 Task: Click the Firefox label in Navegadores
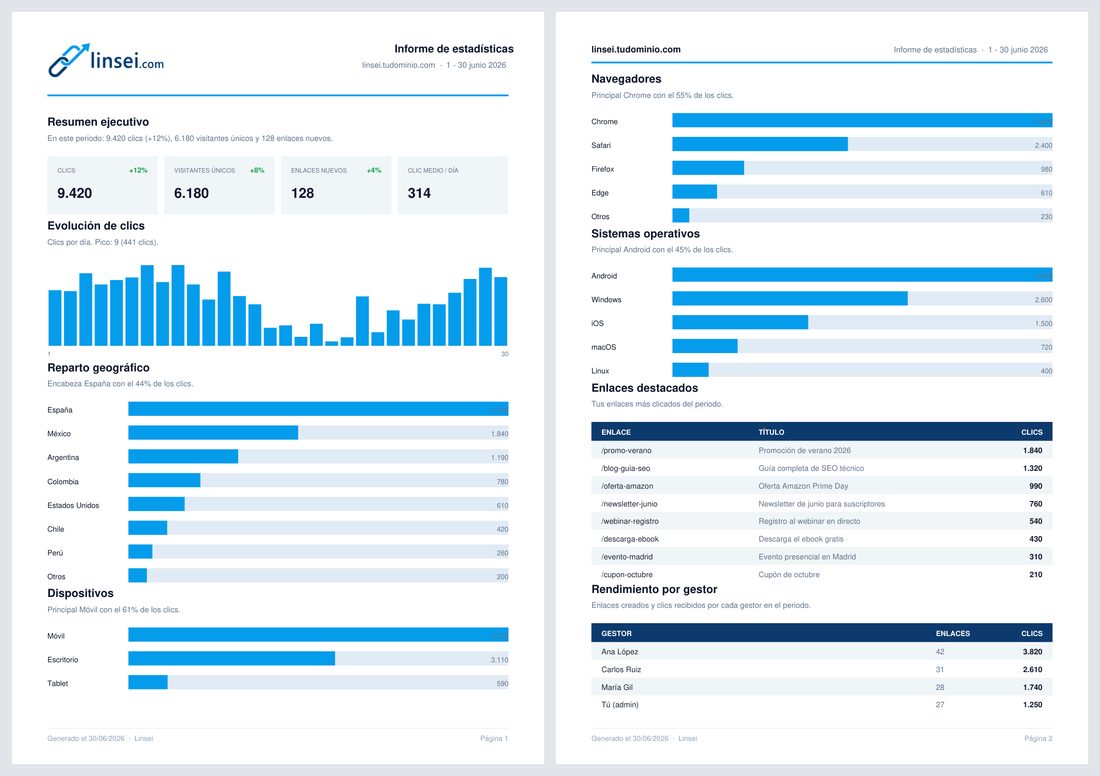point(603,169)
